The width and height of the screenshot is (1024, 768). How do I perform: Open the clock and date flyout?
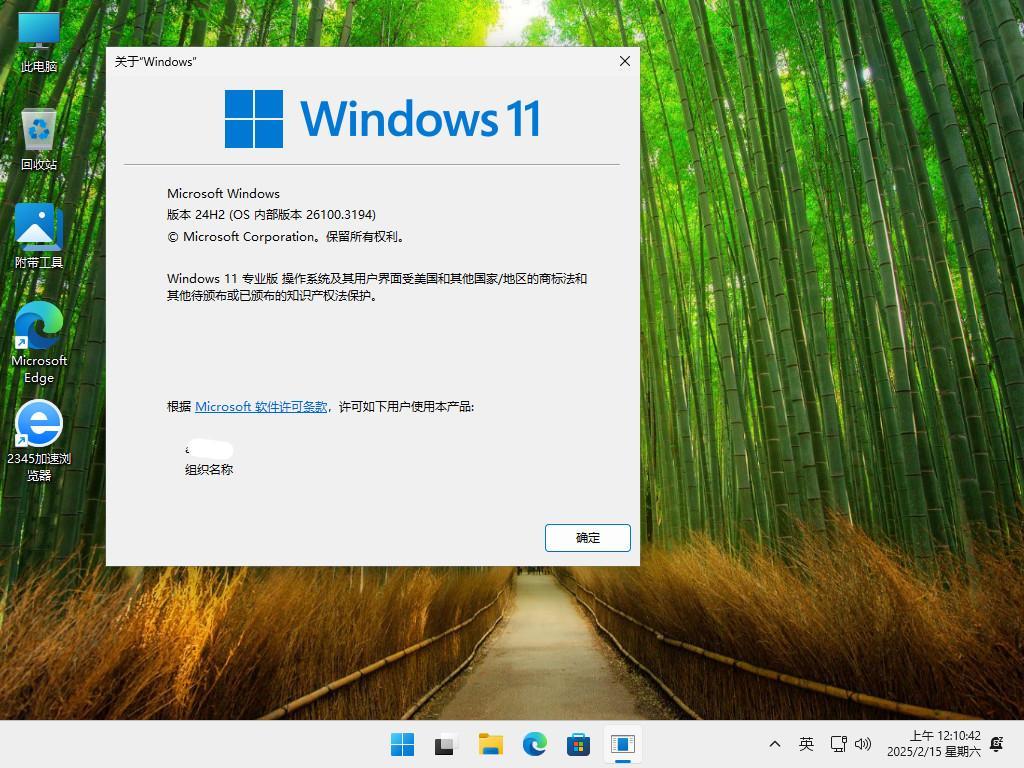coord(933,744)
